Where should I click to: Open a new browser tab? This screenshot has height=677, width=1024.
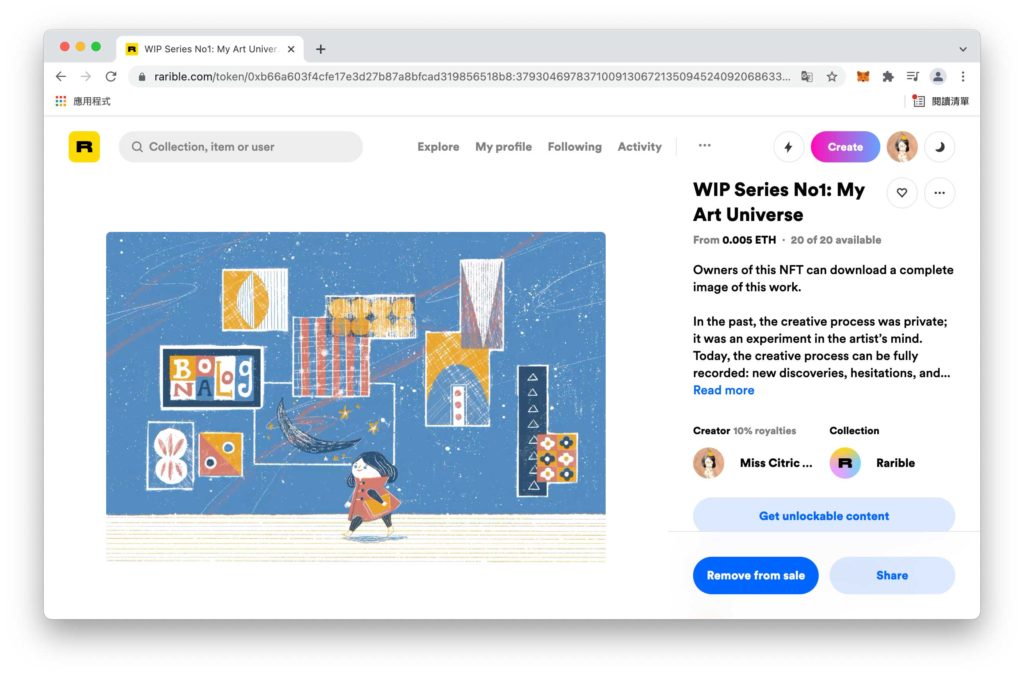click(321, 49)
